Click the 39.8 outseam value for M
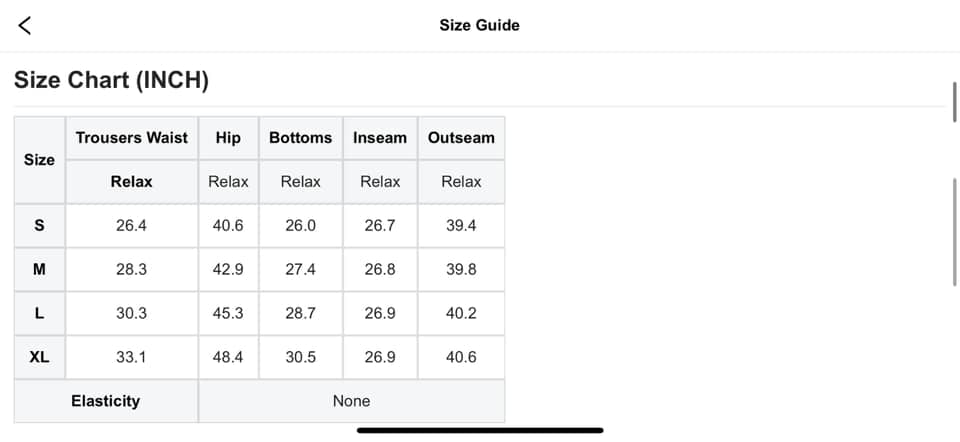The width and height of the screenshot is (960, 442). 461,269
